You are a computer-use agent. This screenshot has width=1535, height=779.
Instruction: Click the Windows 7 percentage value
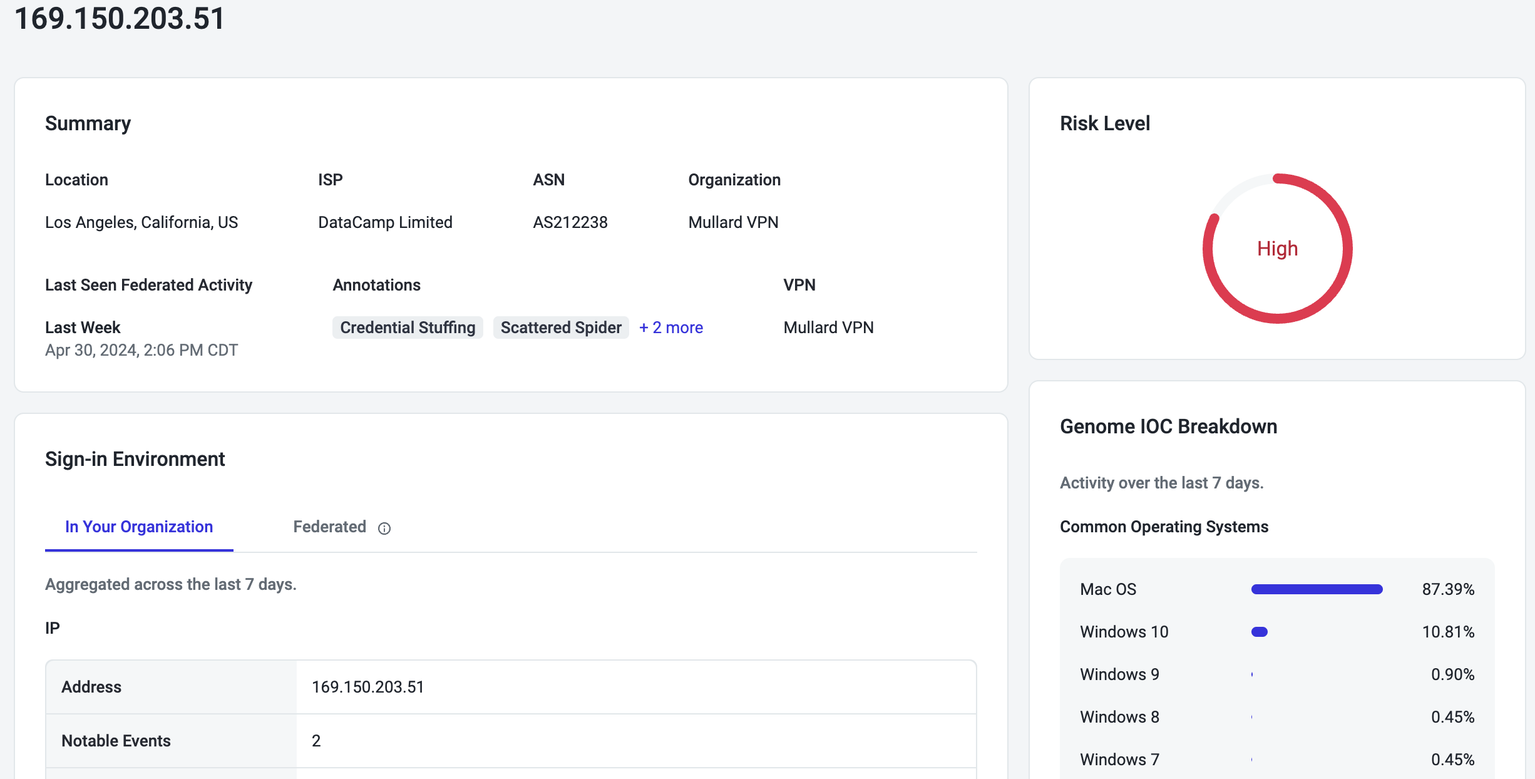pos(1452,760)
